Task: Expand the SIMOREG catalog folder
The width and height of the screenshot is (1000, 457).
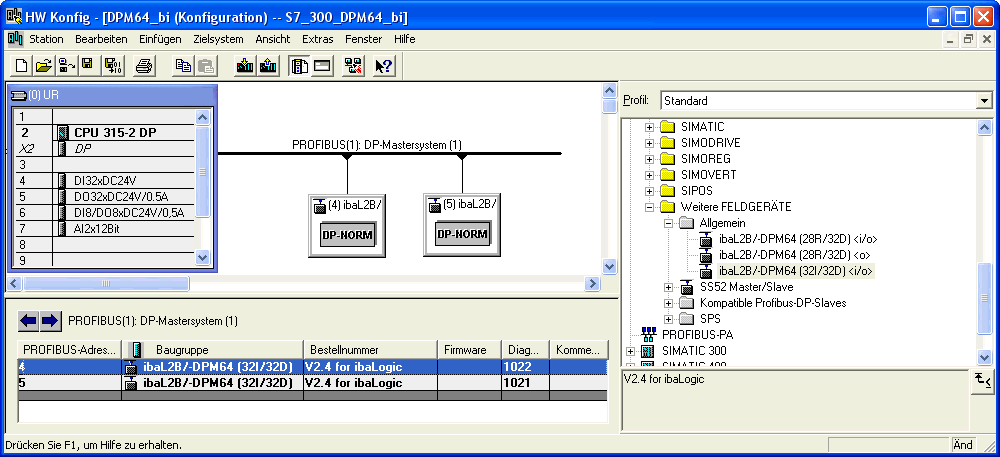Action: point(649,159)
